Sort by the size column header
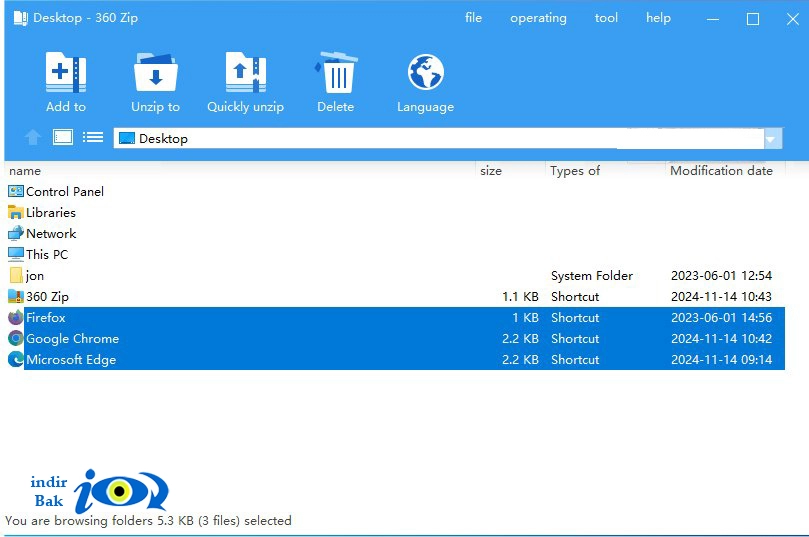809x537 pixels. (x=491, y=171)
